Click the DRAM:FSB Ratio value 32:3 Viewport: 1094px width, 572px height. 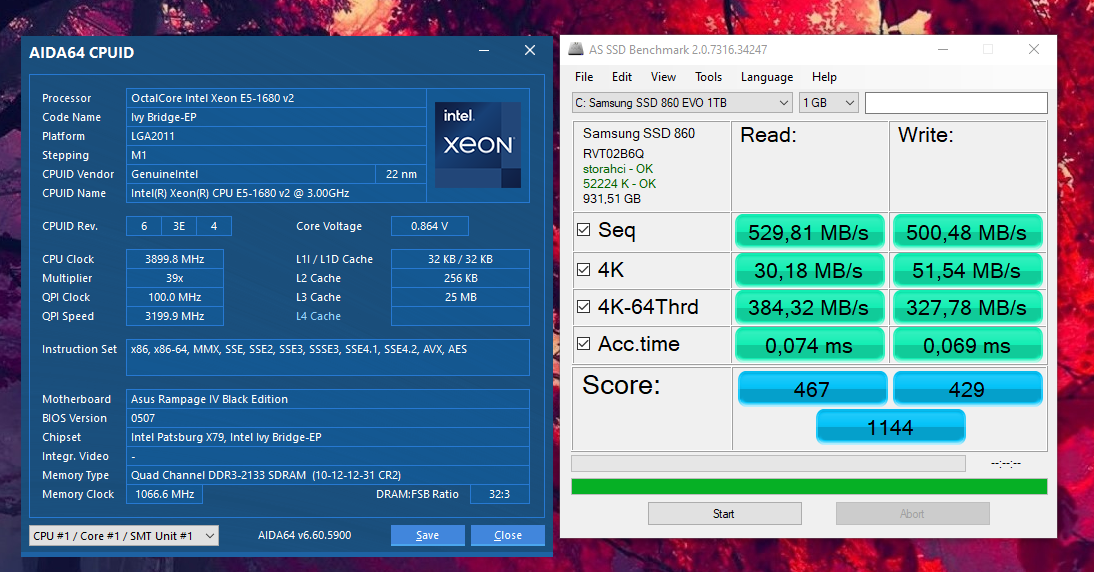pos(500,494)
